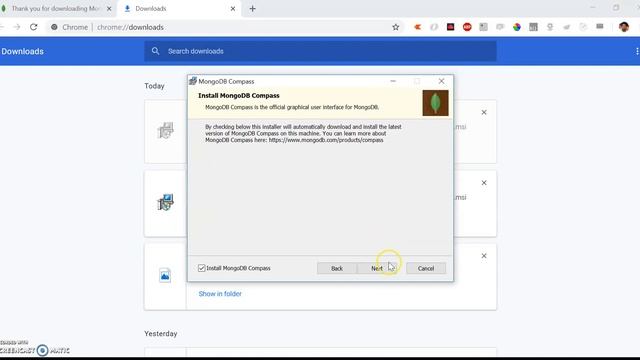Viewport: 640px width, 360px height.
Task: Check the Install MongoDB Compass checkbox
Action: pos(201,268)
